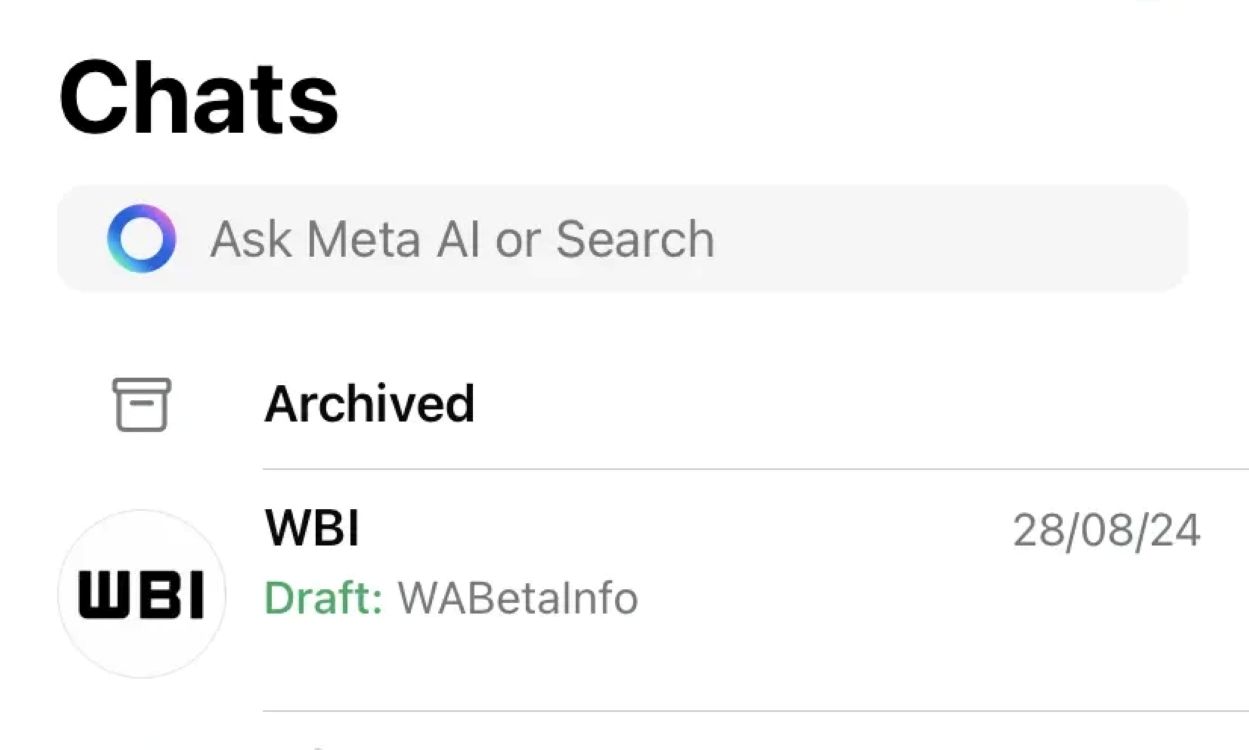Click the word Search in the search bar
1249x750 pixels.
click(x=635, y=240)
